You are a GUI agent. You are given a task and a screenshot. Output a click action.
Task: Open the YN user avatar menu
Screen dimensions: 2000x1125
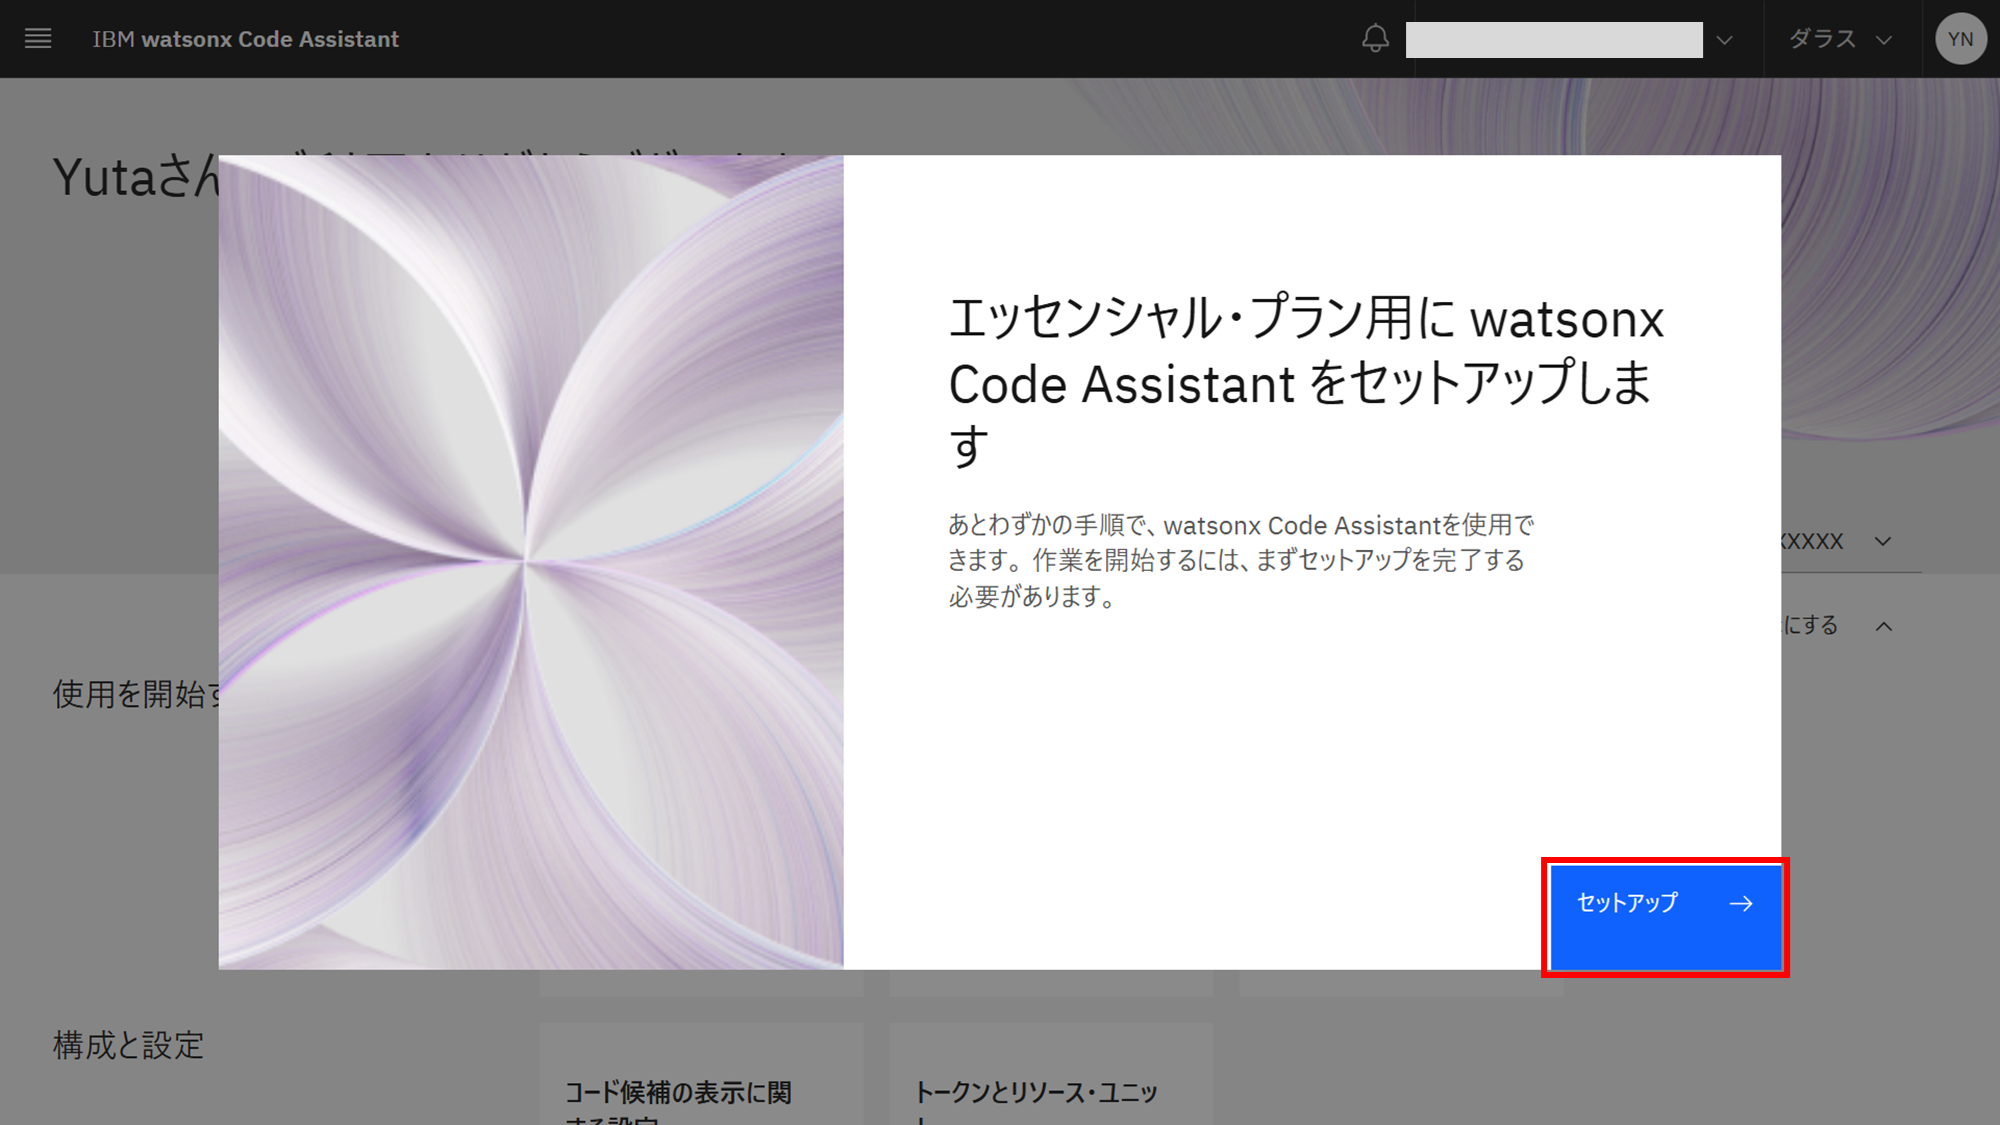point(1960,39)
